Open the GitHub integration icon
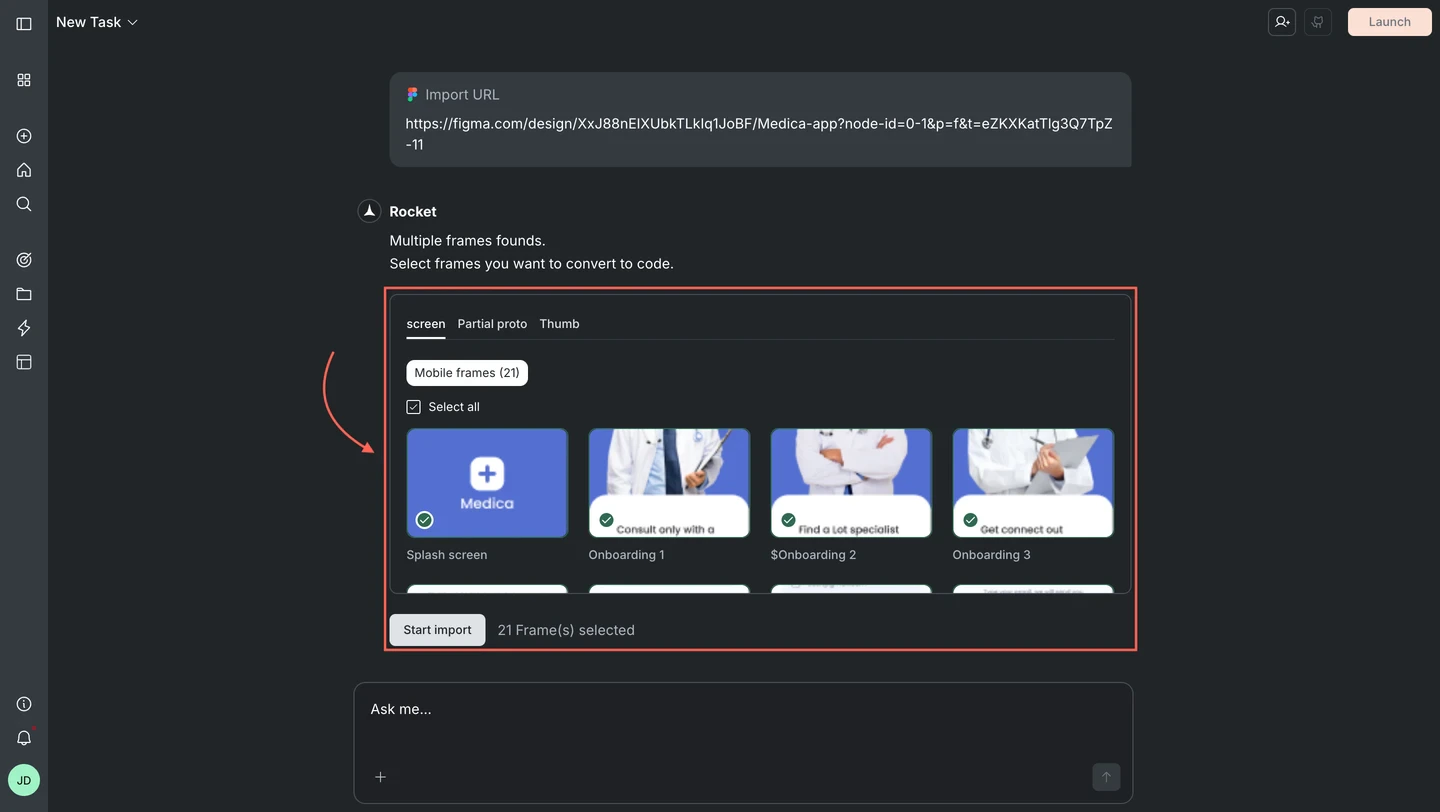 coord(1317,21)
